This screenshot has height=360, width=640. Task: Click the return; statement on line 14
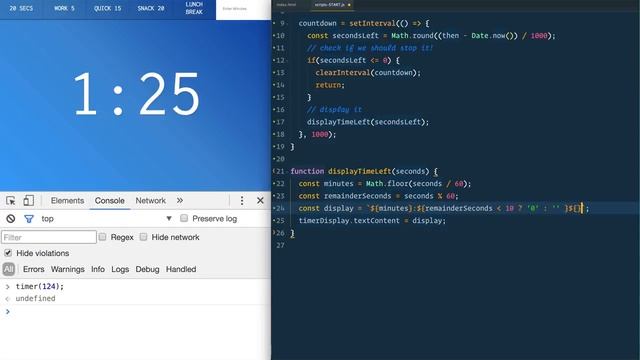[x=330, y=85]
